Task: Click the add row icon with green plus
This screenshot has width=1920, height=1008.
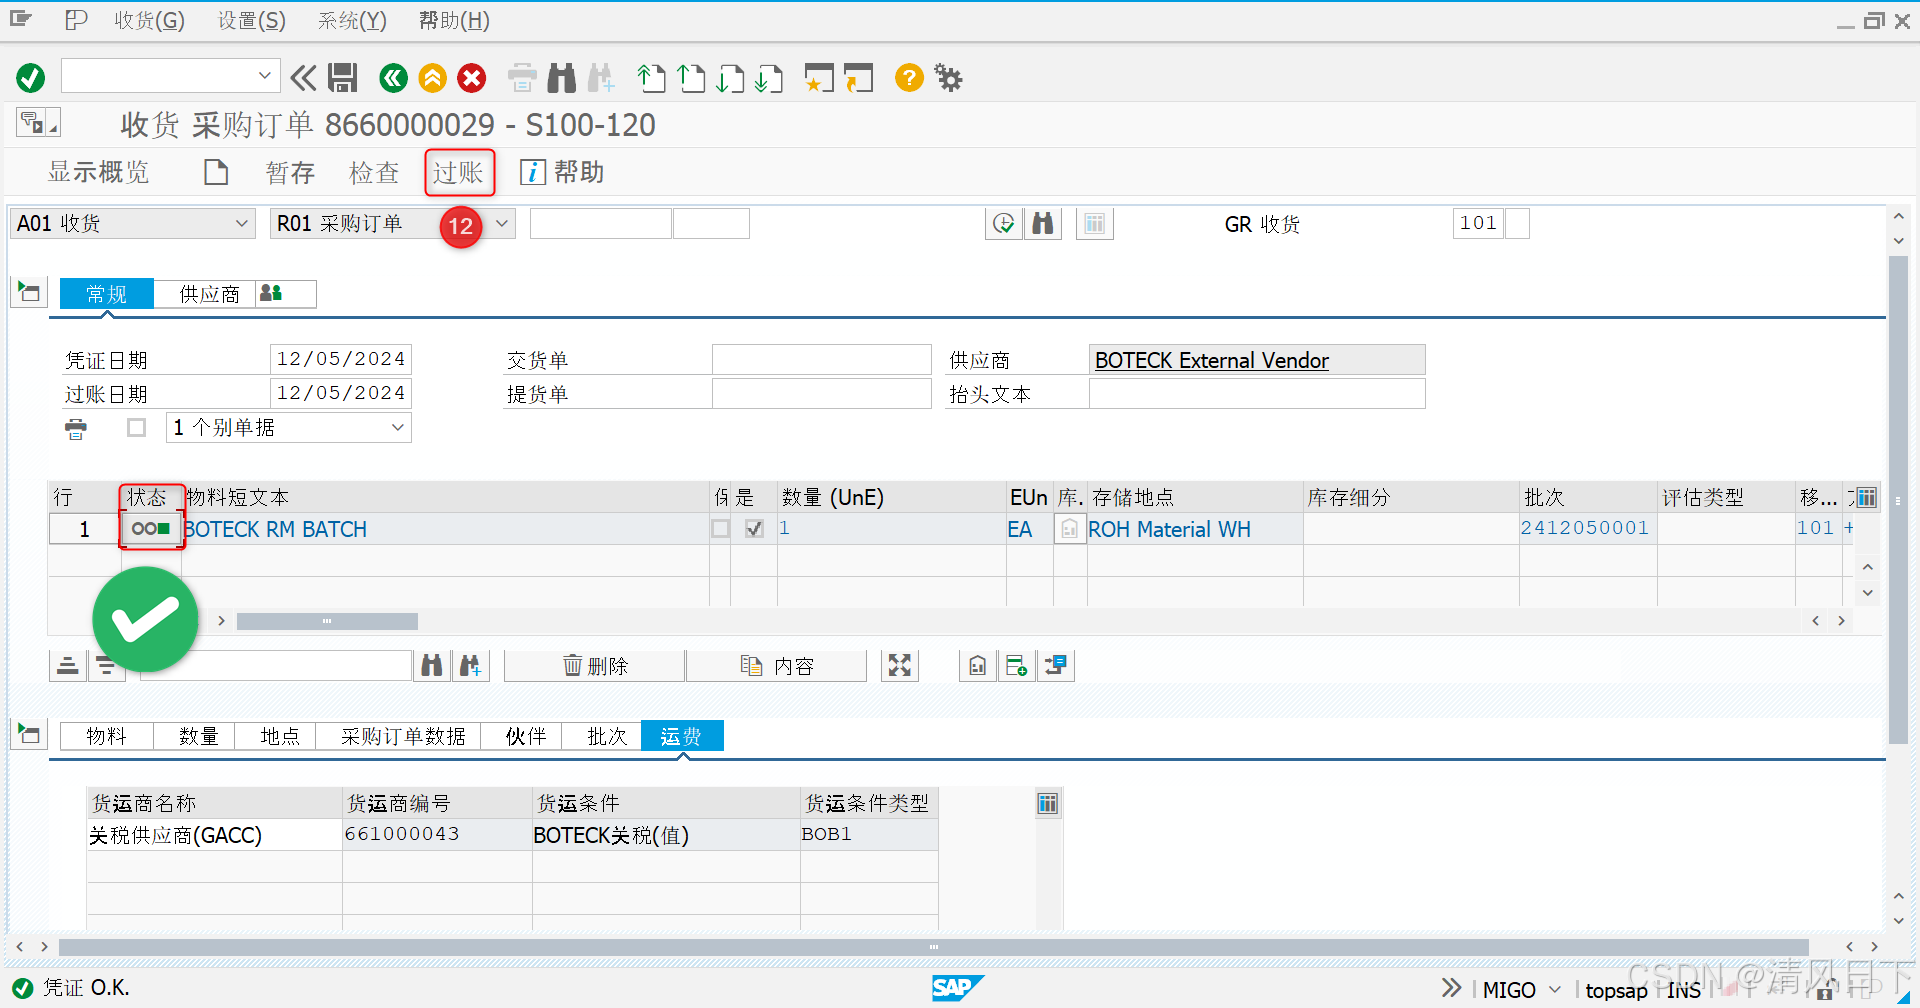Action: [x=1017, y=666]
